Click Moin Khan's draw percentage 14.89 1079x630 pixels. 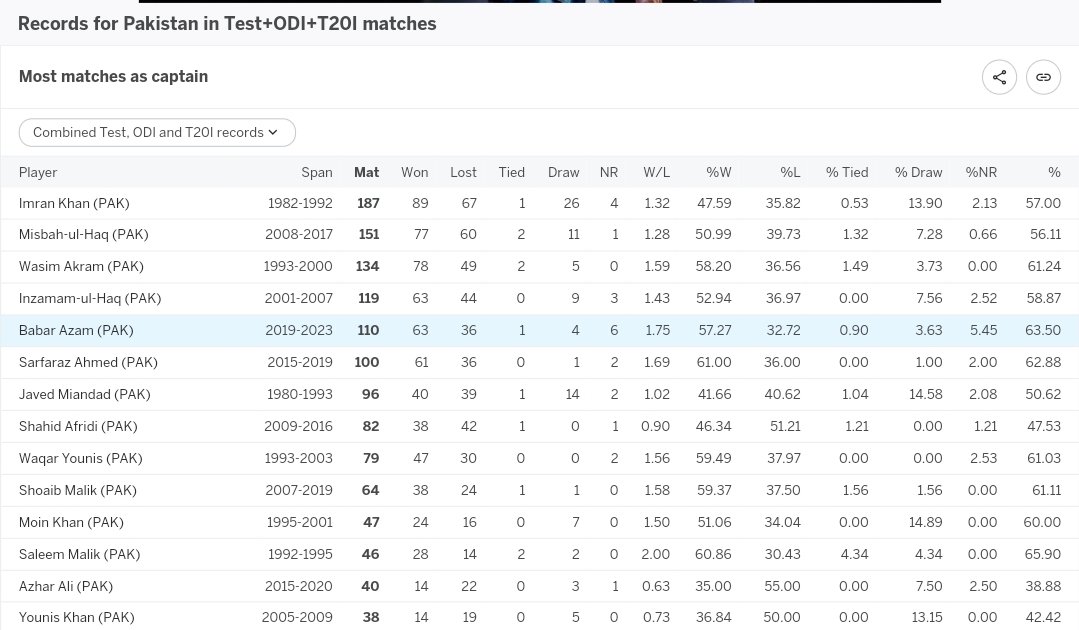926,523
